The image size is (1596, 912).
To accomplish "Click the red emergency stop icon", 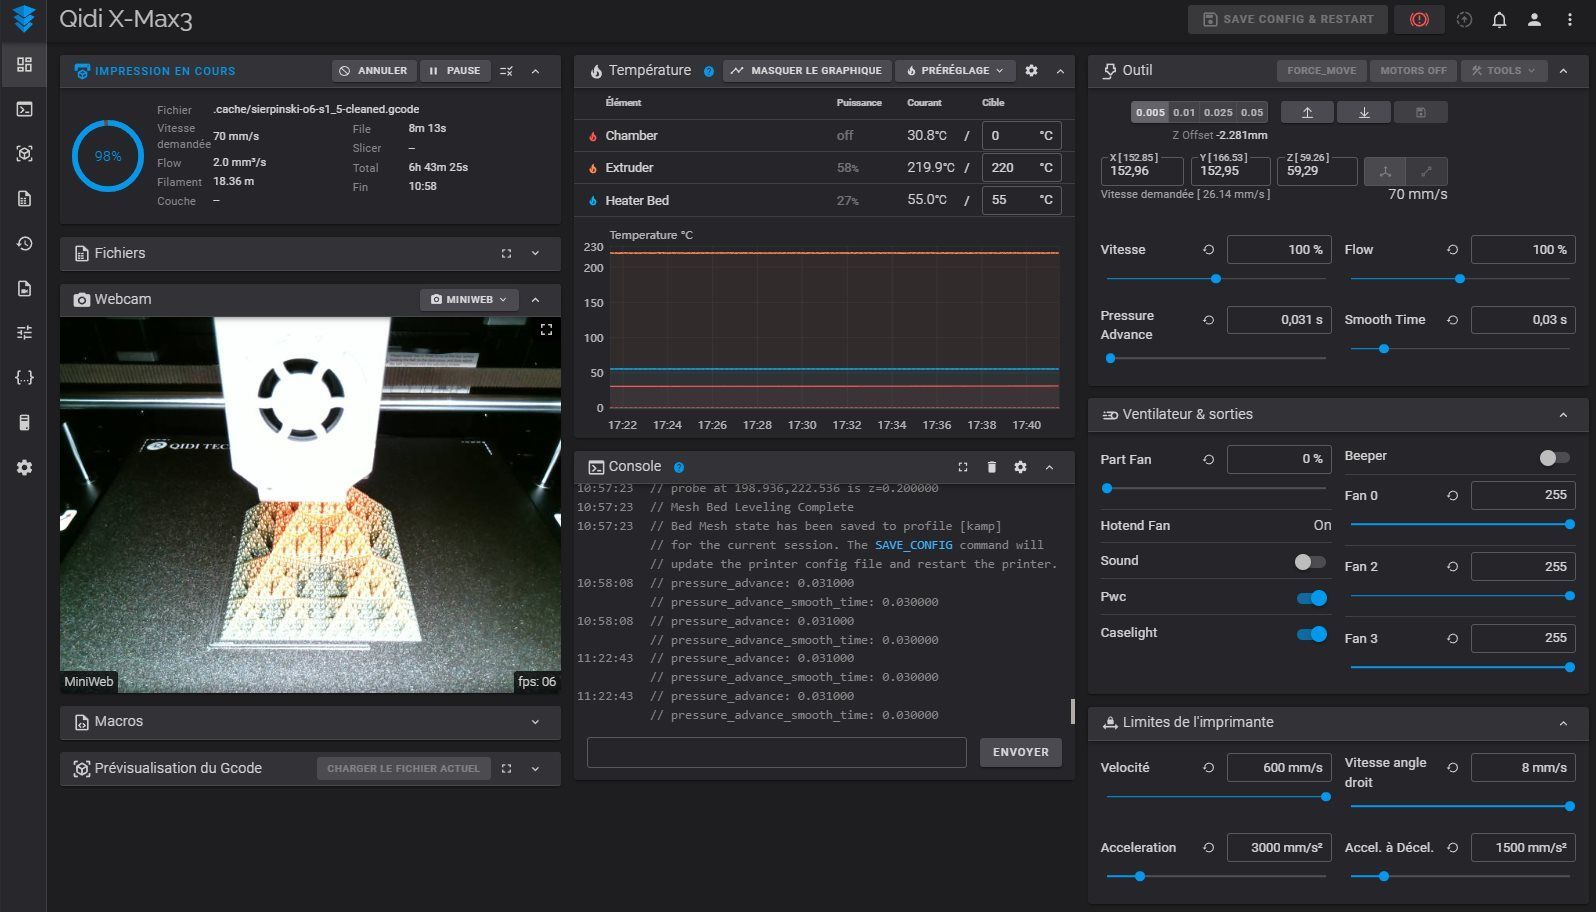I will pos(1419,19).
